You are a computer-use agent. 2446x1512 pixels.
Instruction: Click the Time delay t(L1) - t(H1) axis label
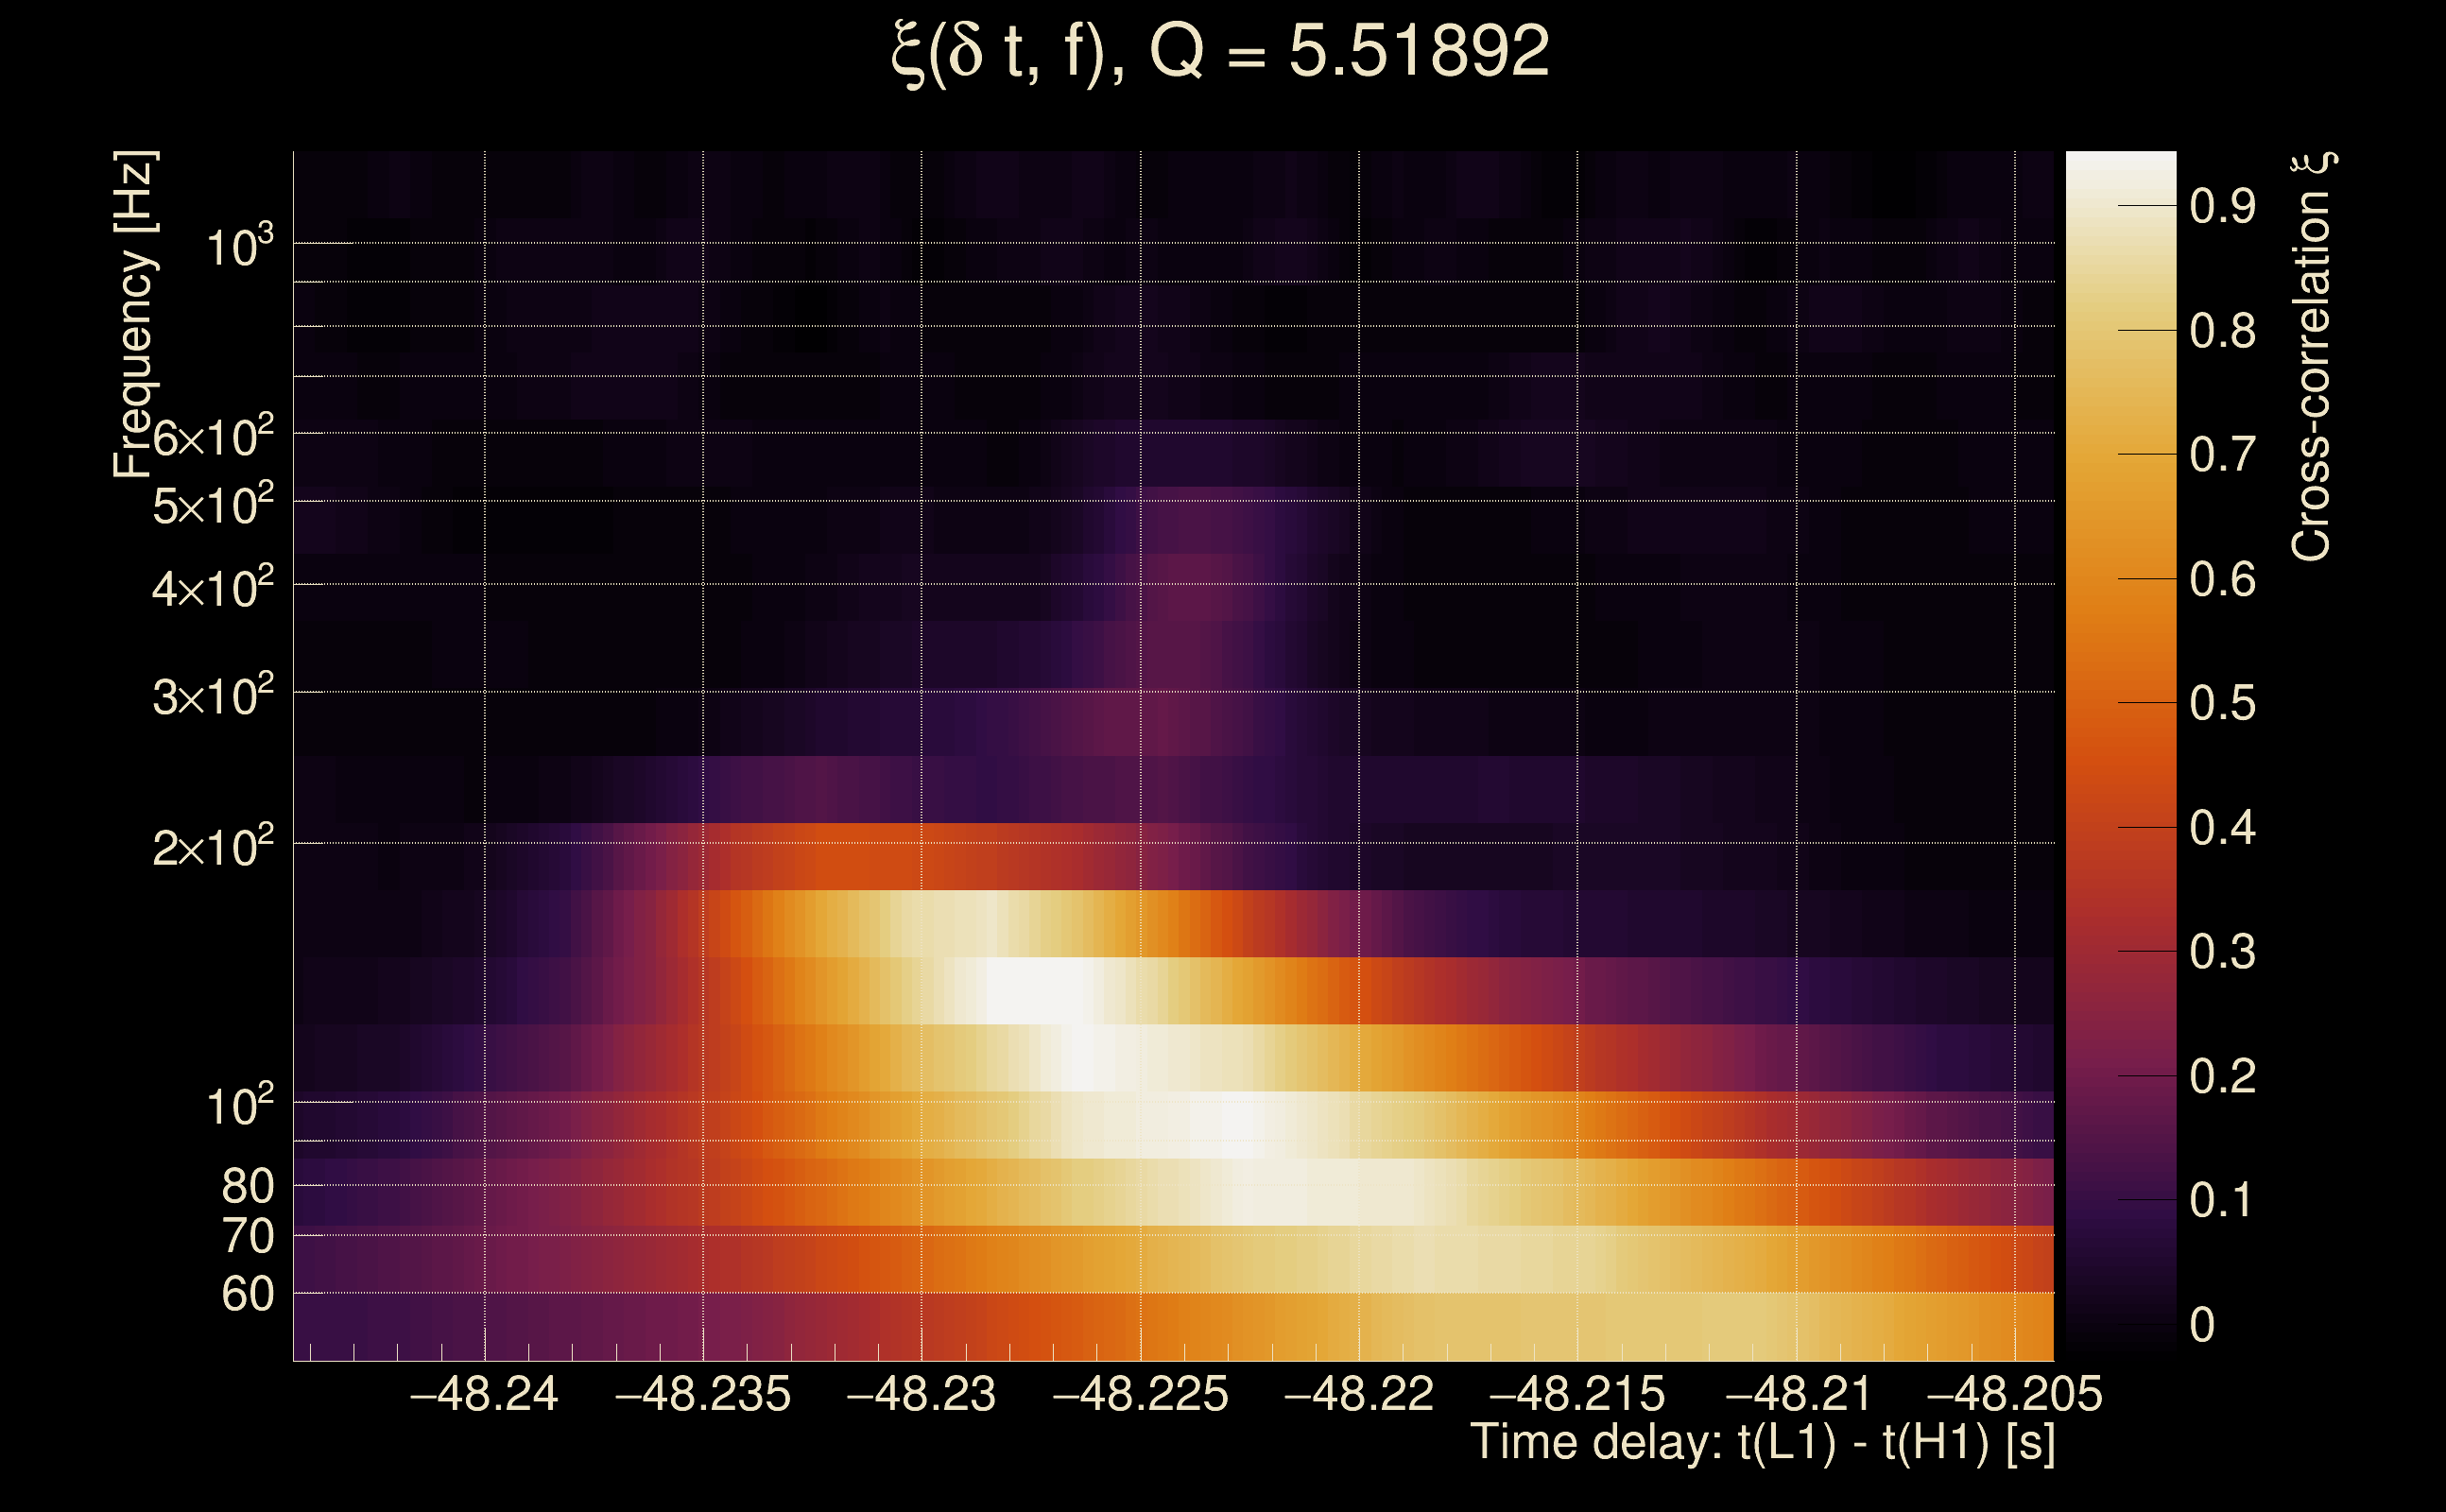click(x=1762, y=1443)
